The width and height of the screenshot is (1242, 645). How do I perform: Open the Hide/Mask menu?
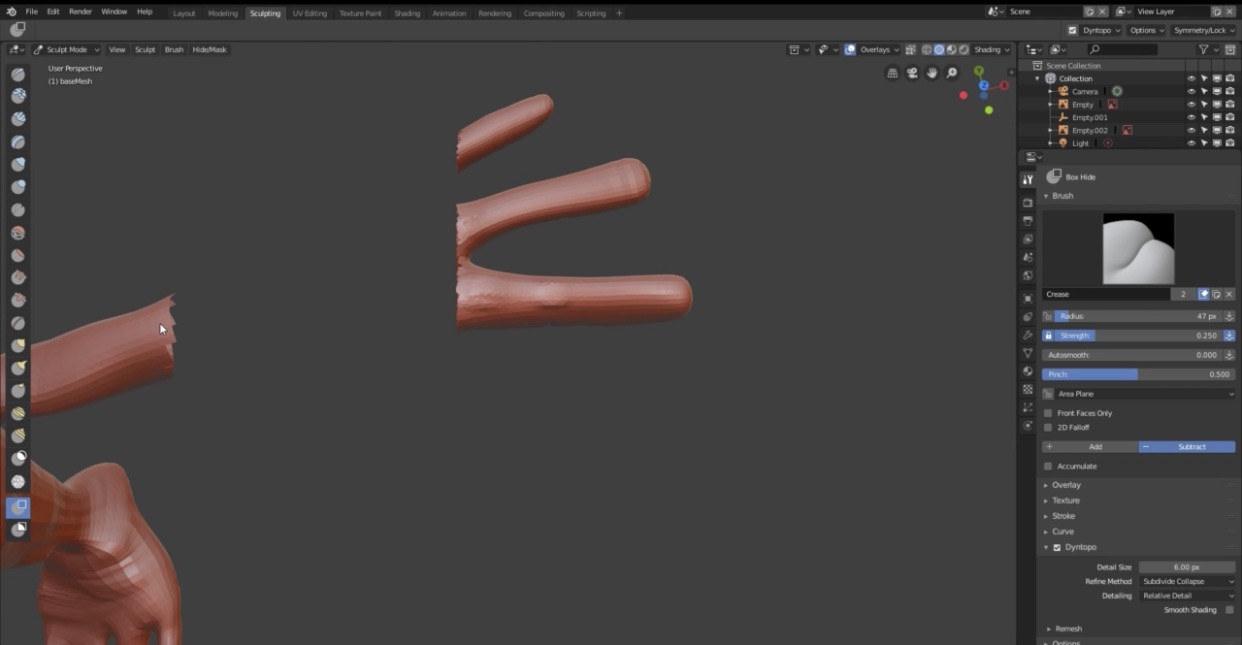click(x=209, y=49)
